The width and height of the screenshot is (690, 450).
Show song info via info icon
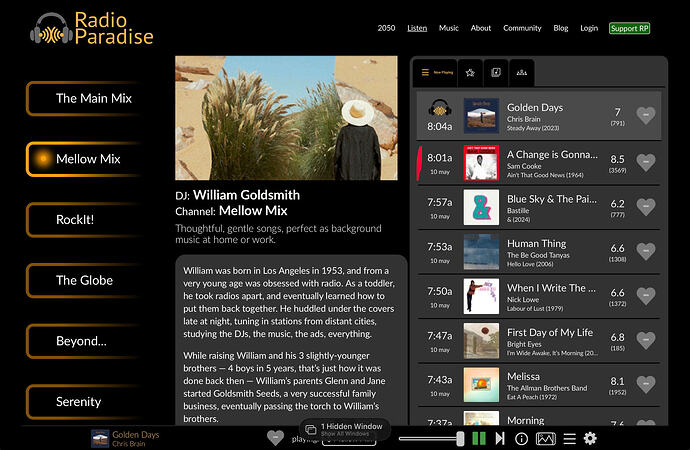(521, 439)
